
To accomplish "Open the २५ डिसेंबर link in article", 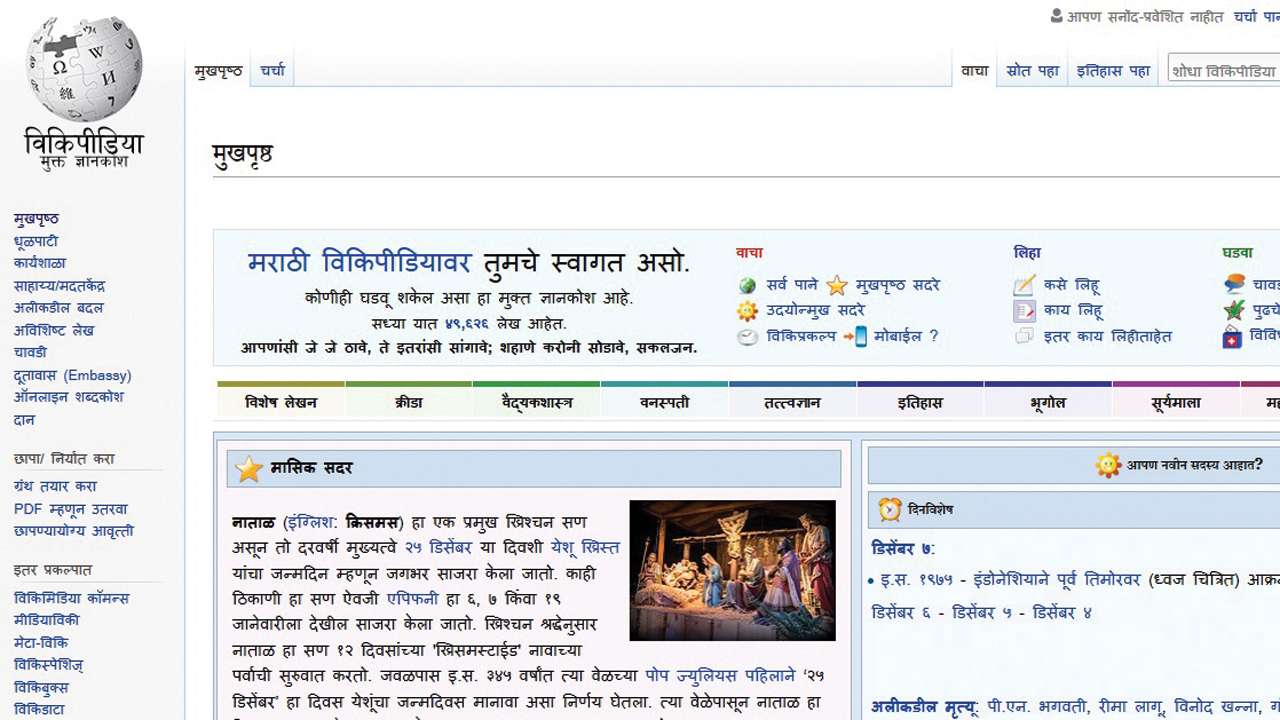I will pos(438,547).
